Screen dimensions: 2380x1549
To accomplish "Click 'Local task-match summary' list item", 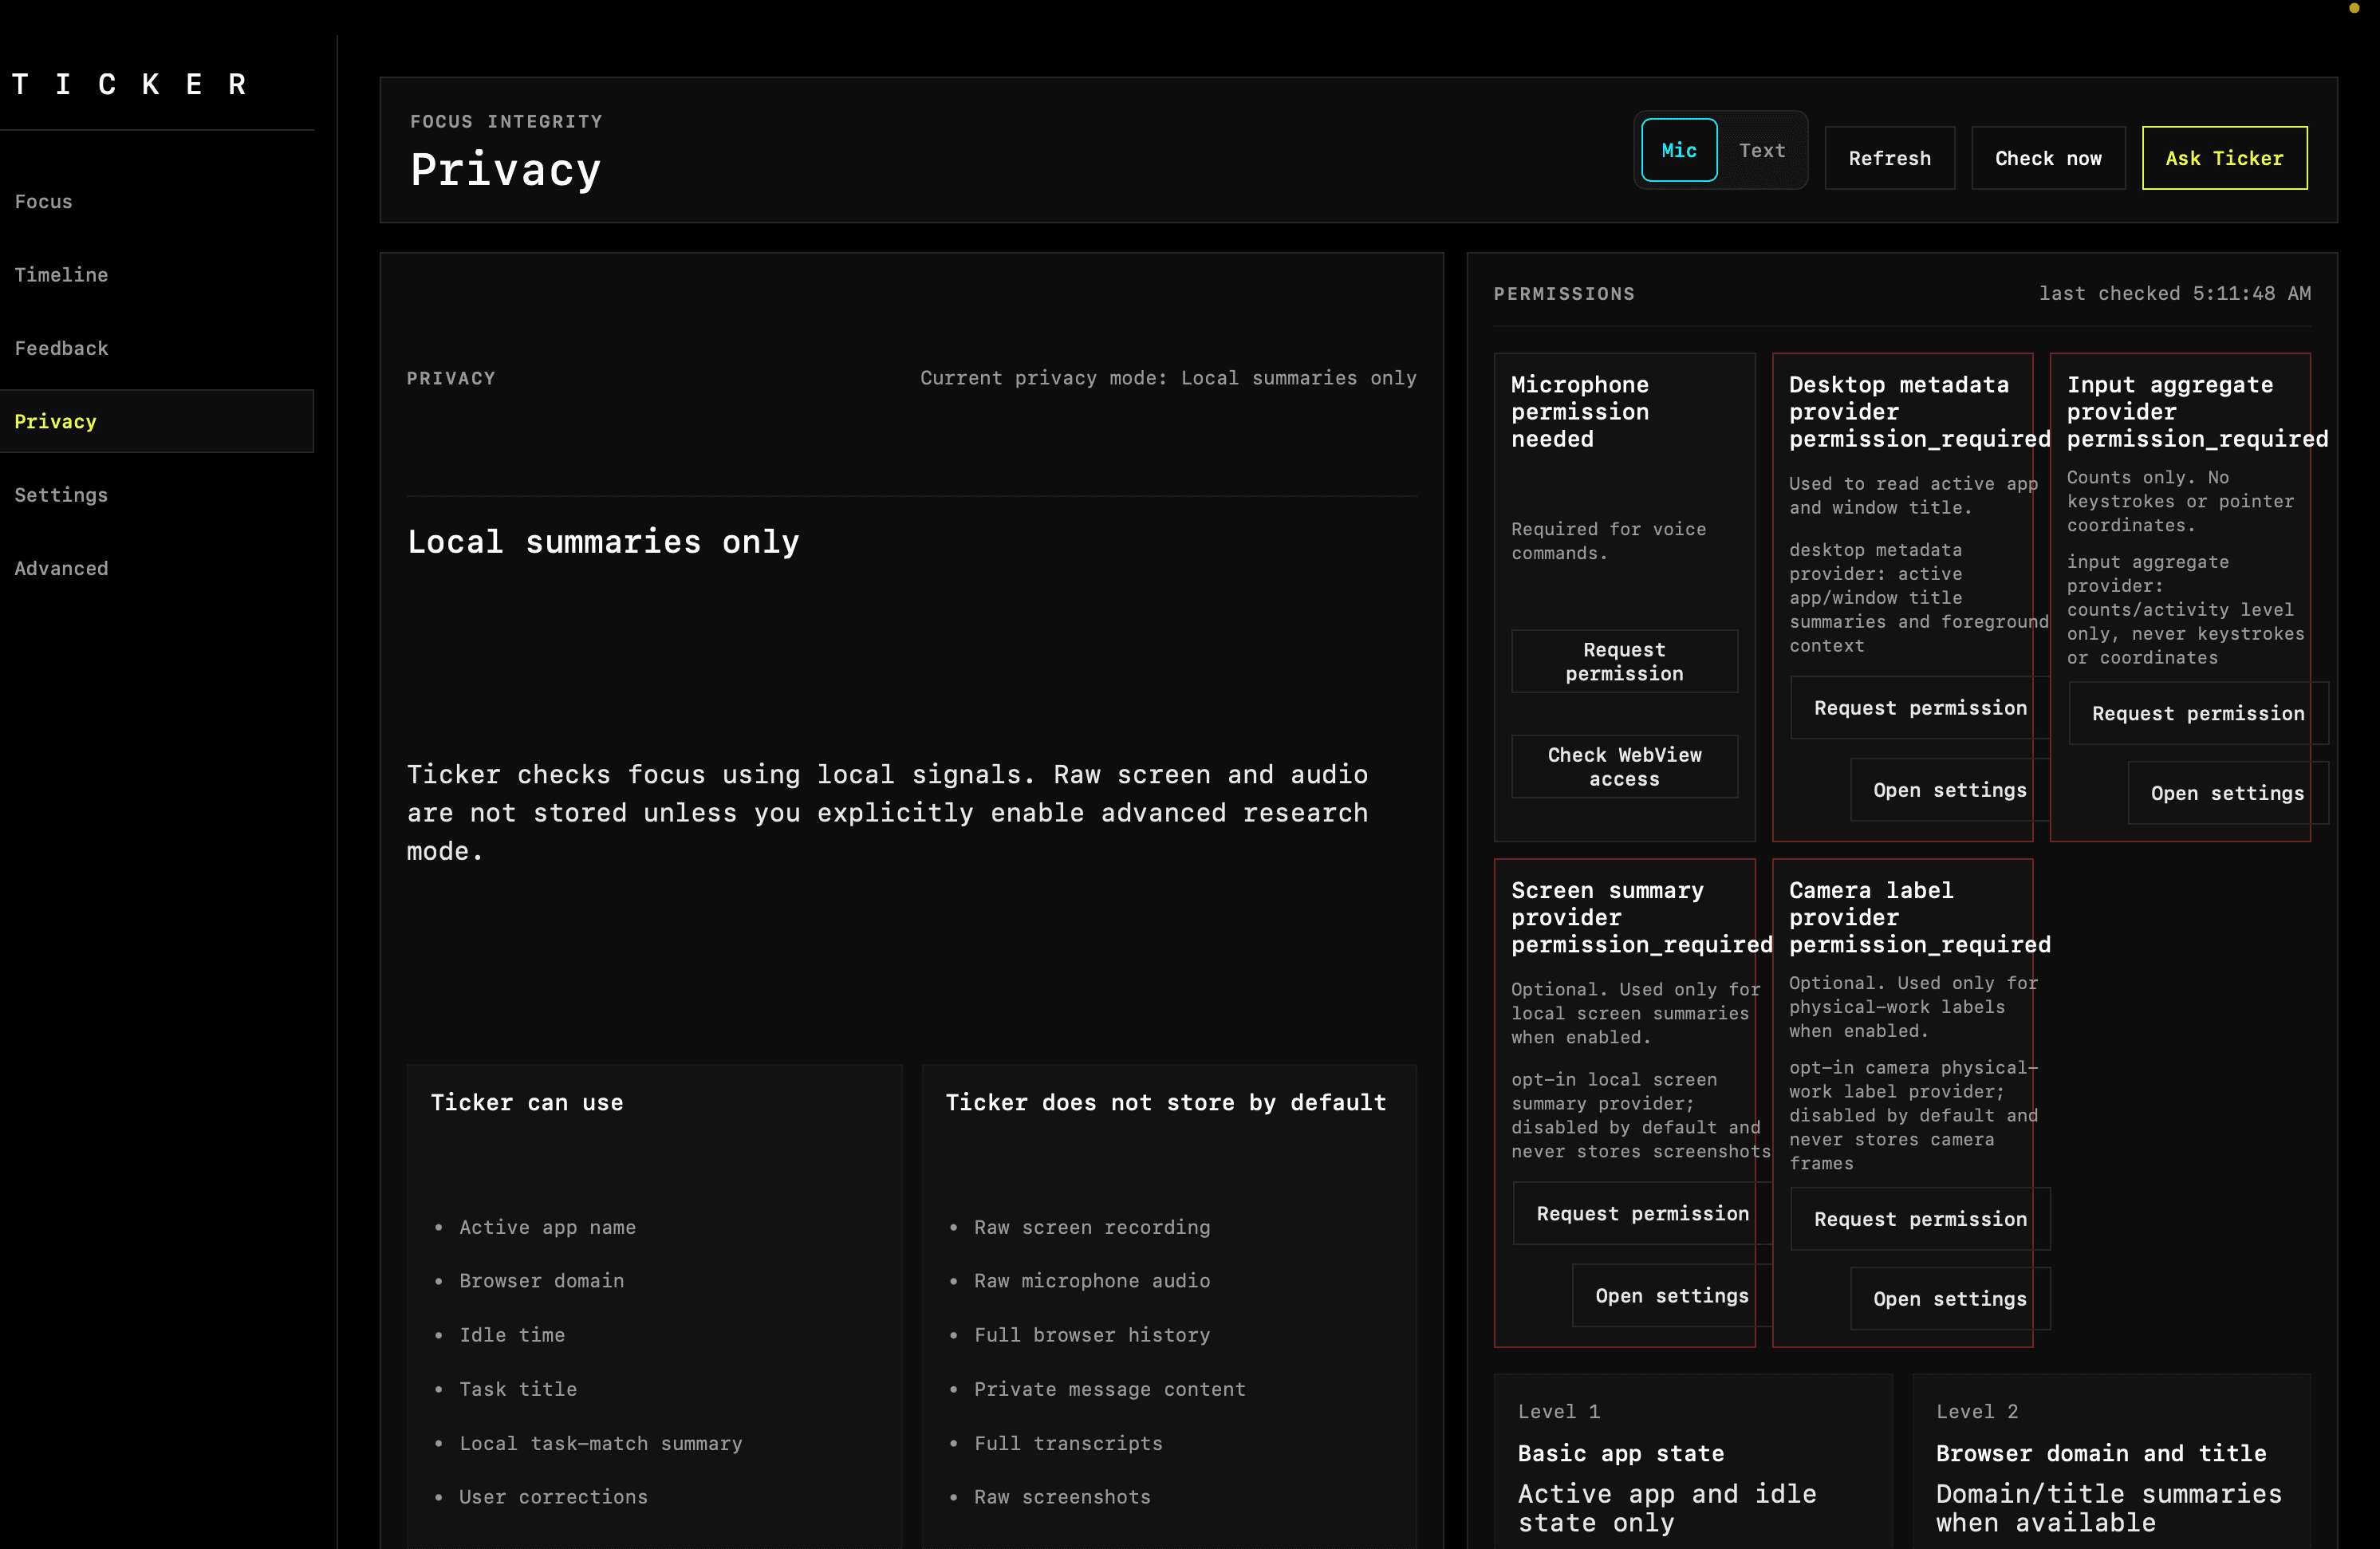I will tap(601, 1443).
